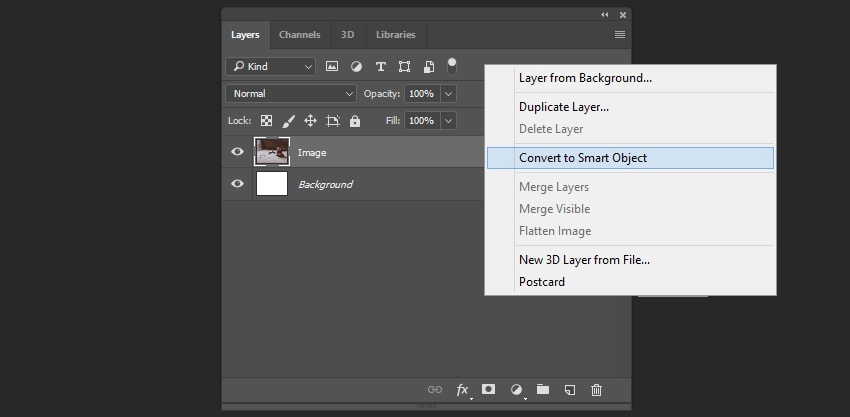This screenshot has width=850, height=417.
Task: Filter layers by pixel layer icon
Action: (x=332, y=67)
